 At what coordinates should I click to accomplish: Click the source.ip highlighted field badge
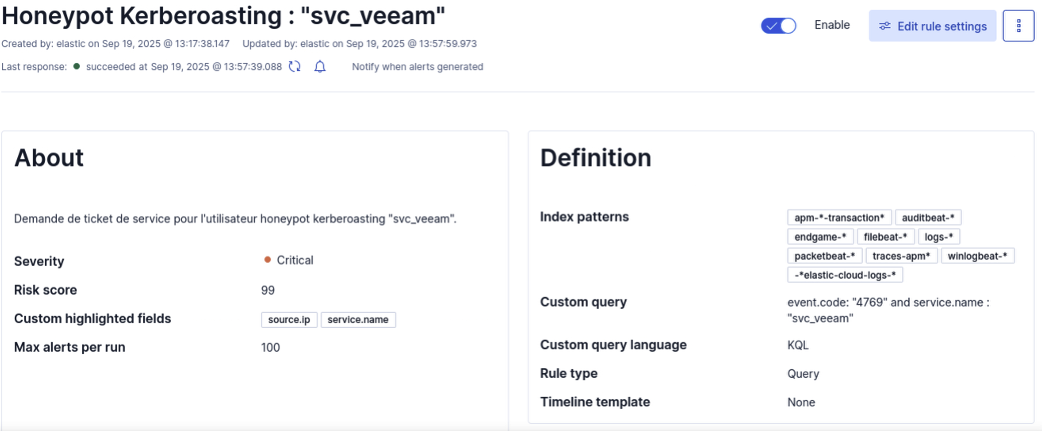click(x=289, y=320)
